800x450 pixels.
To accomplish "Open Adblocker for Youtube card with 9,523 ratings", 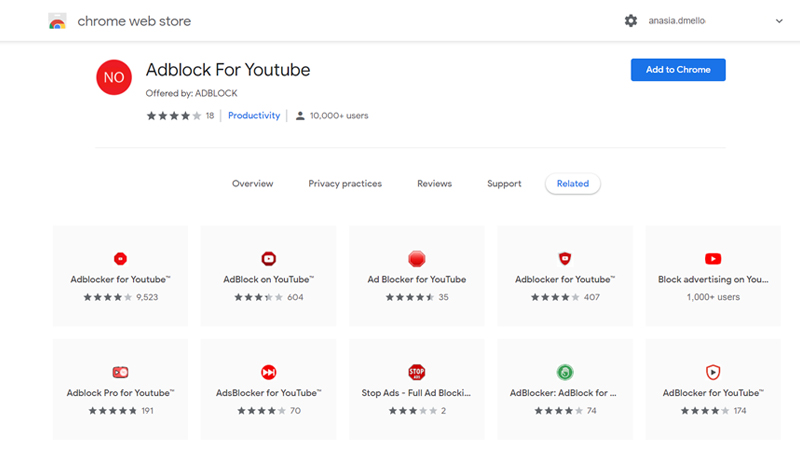I will (x=120, y=276).
